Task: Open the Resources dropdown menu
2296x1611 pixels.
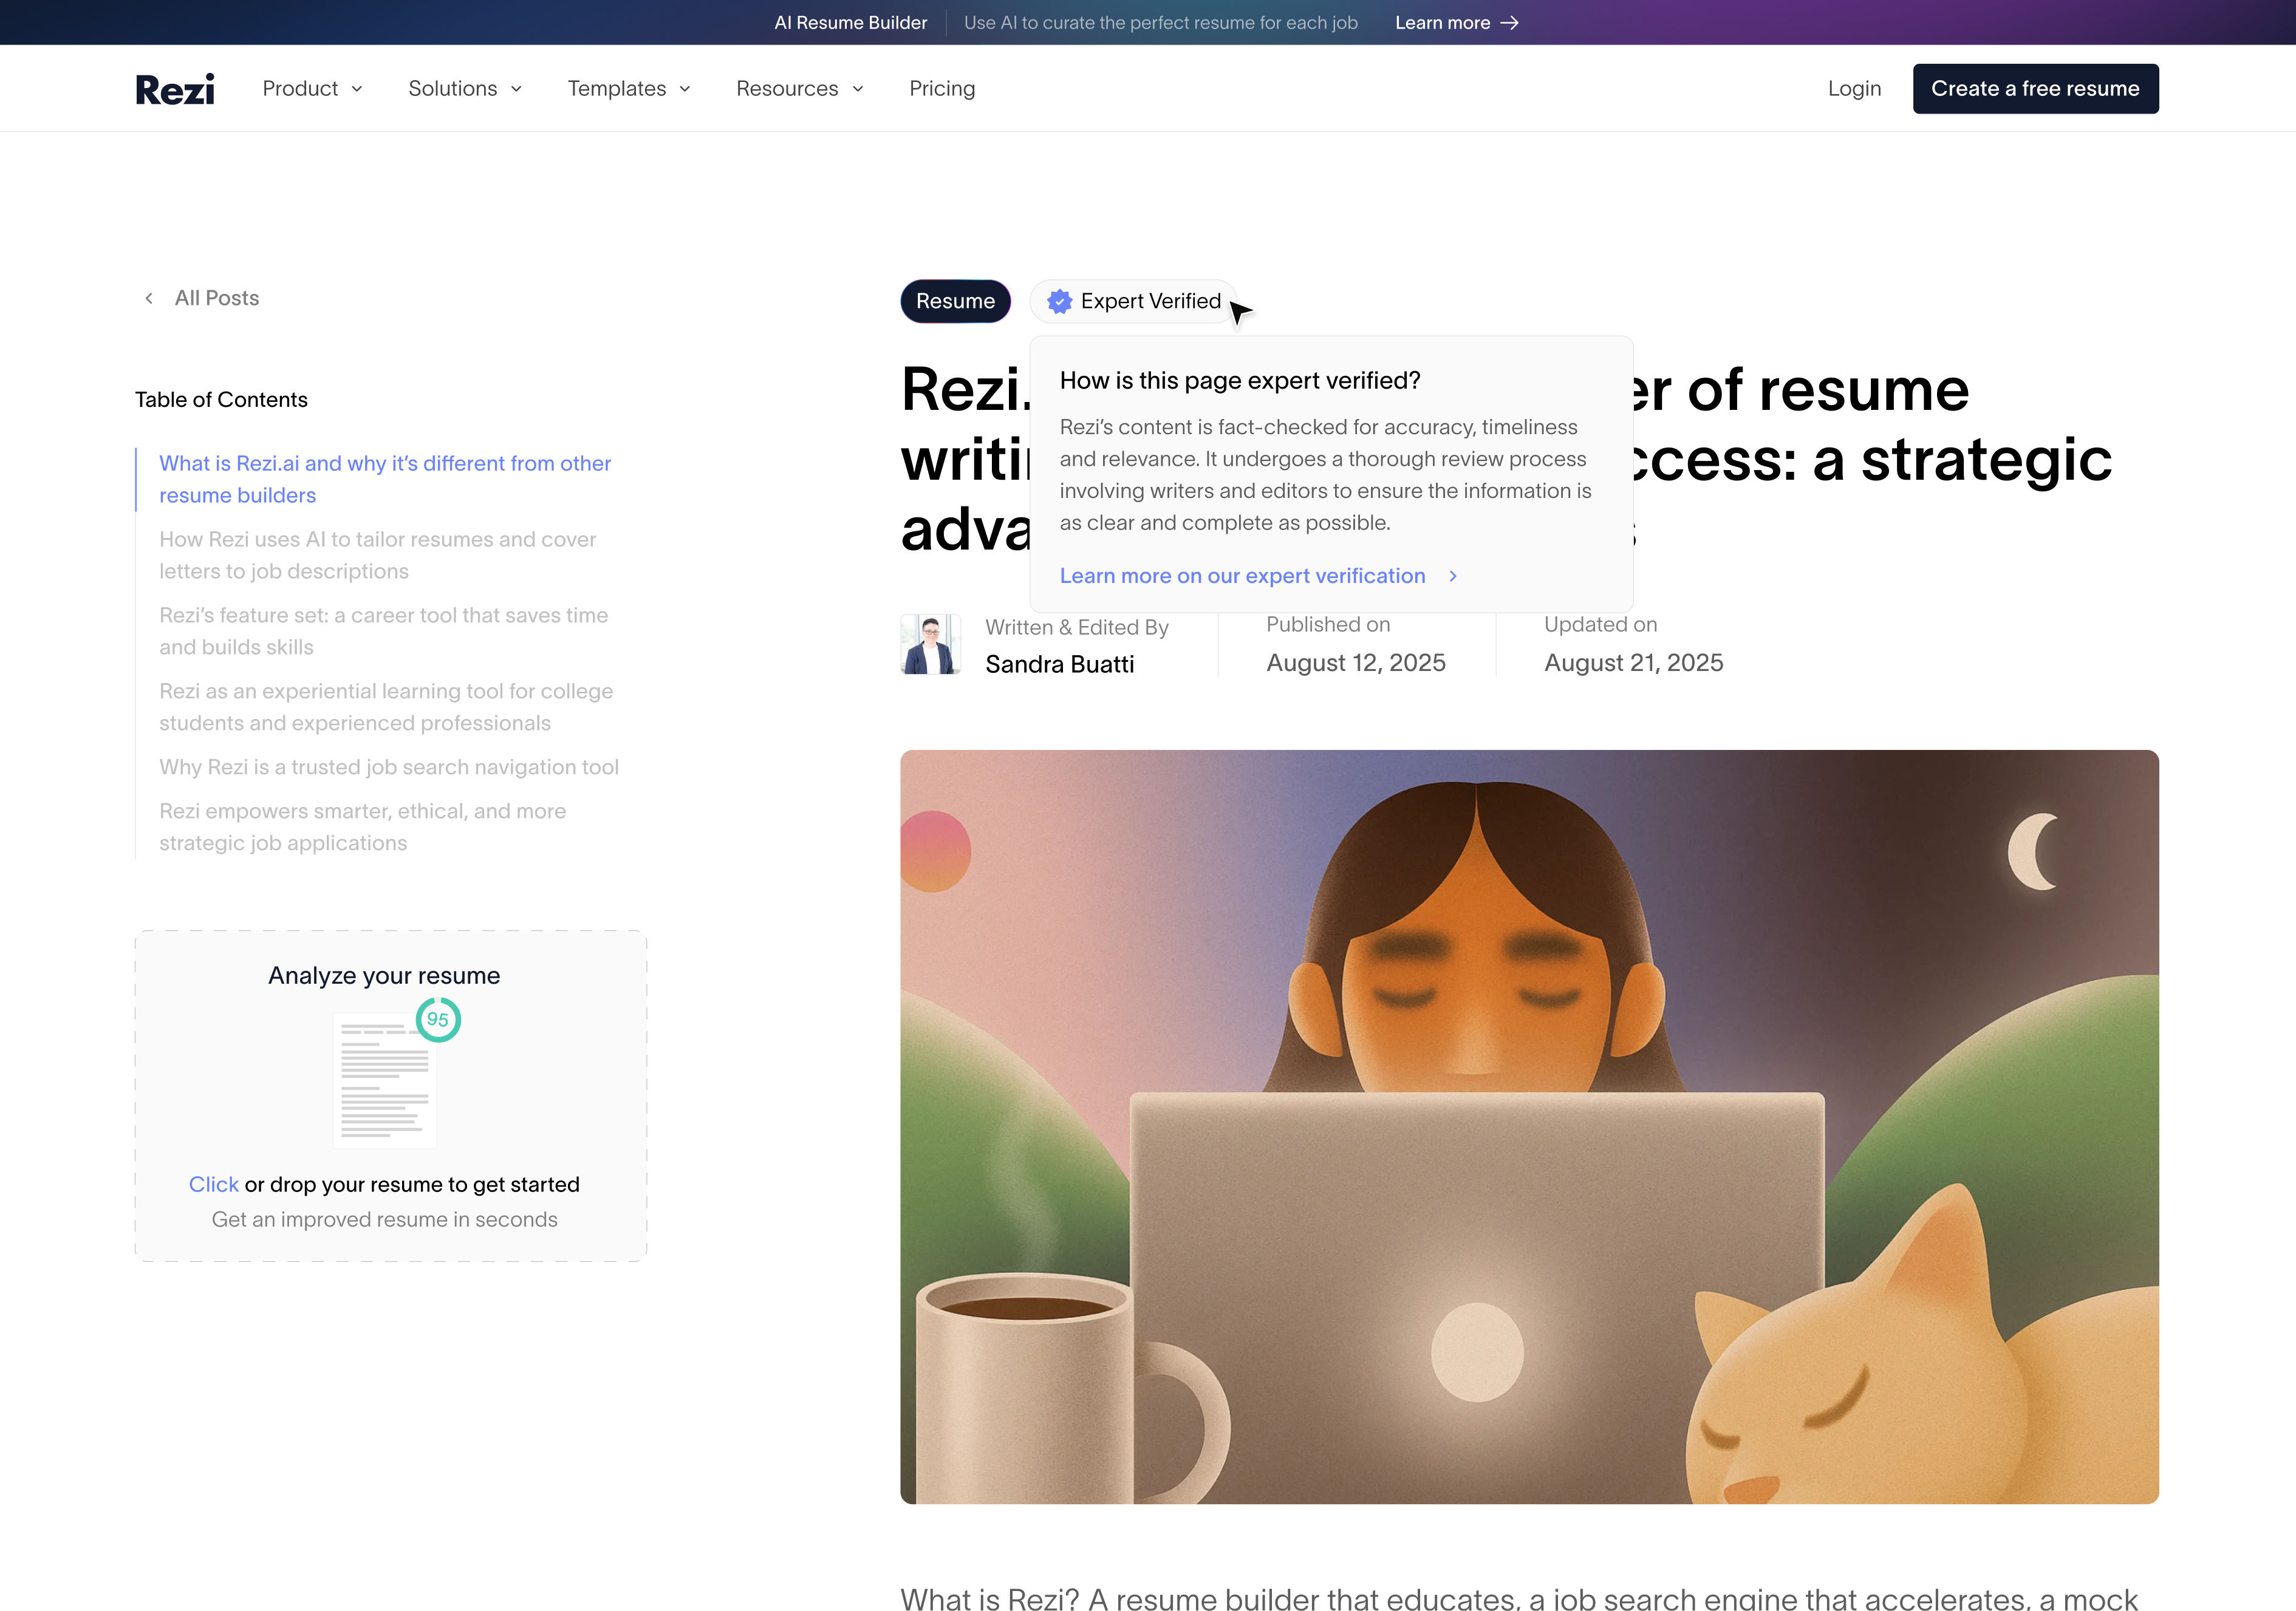Action: coord(799,89)
